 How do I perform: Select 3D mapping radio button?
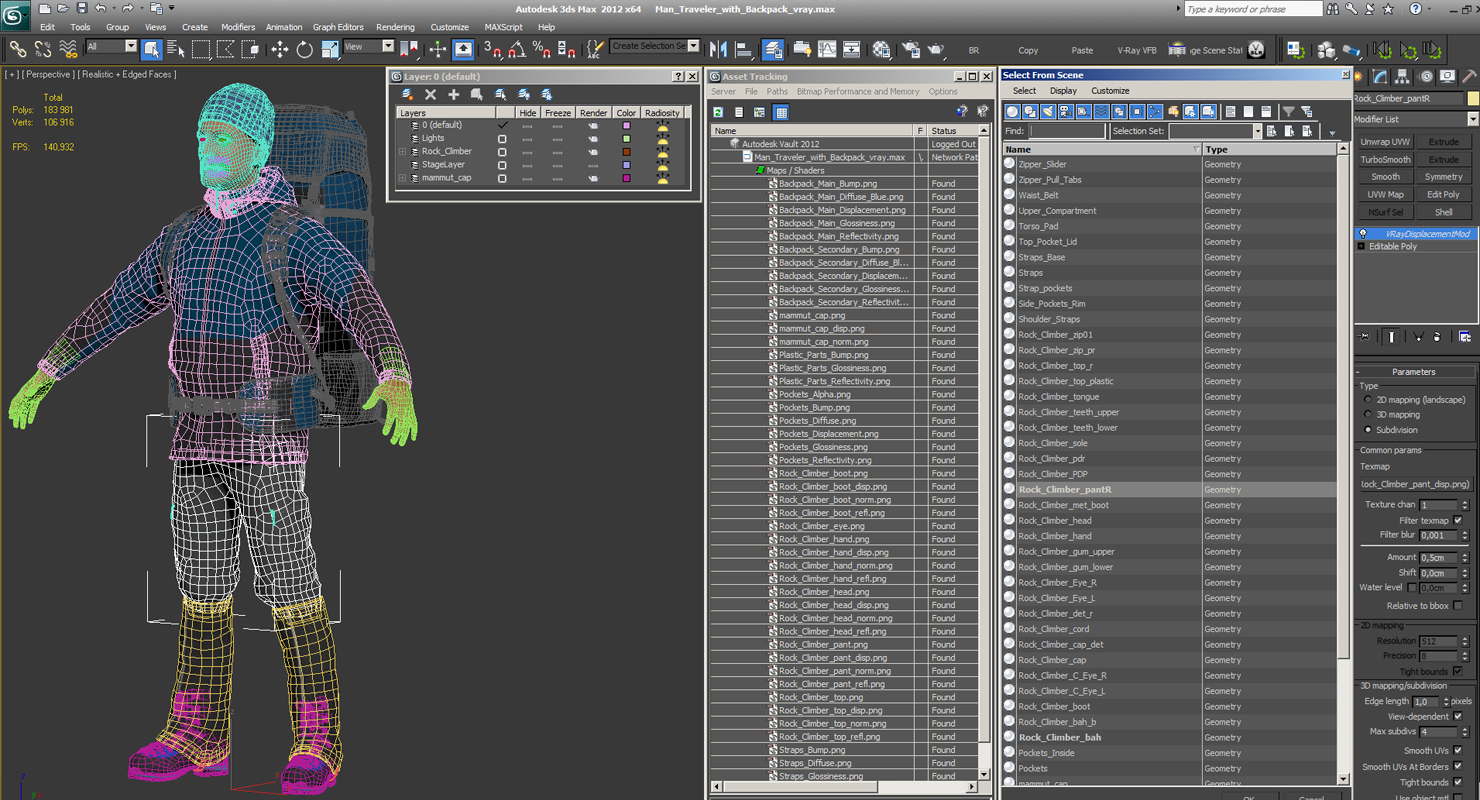pos(1368,415)
